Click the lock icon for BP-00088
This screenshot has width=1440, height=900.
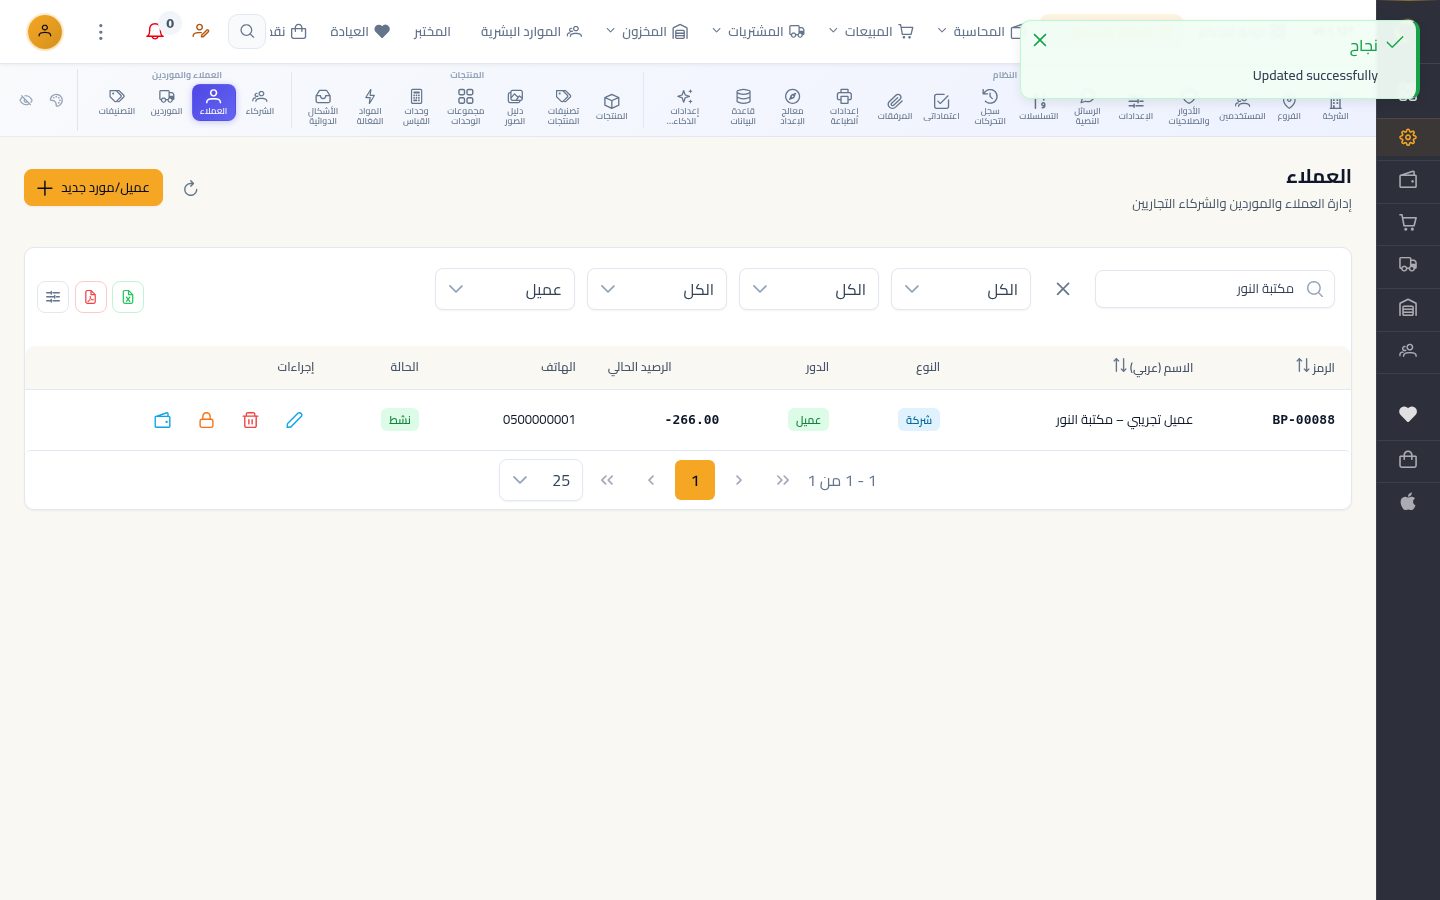[x=206, y=420]
